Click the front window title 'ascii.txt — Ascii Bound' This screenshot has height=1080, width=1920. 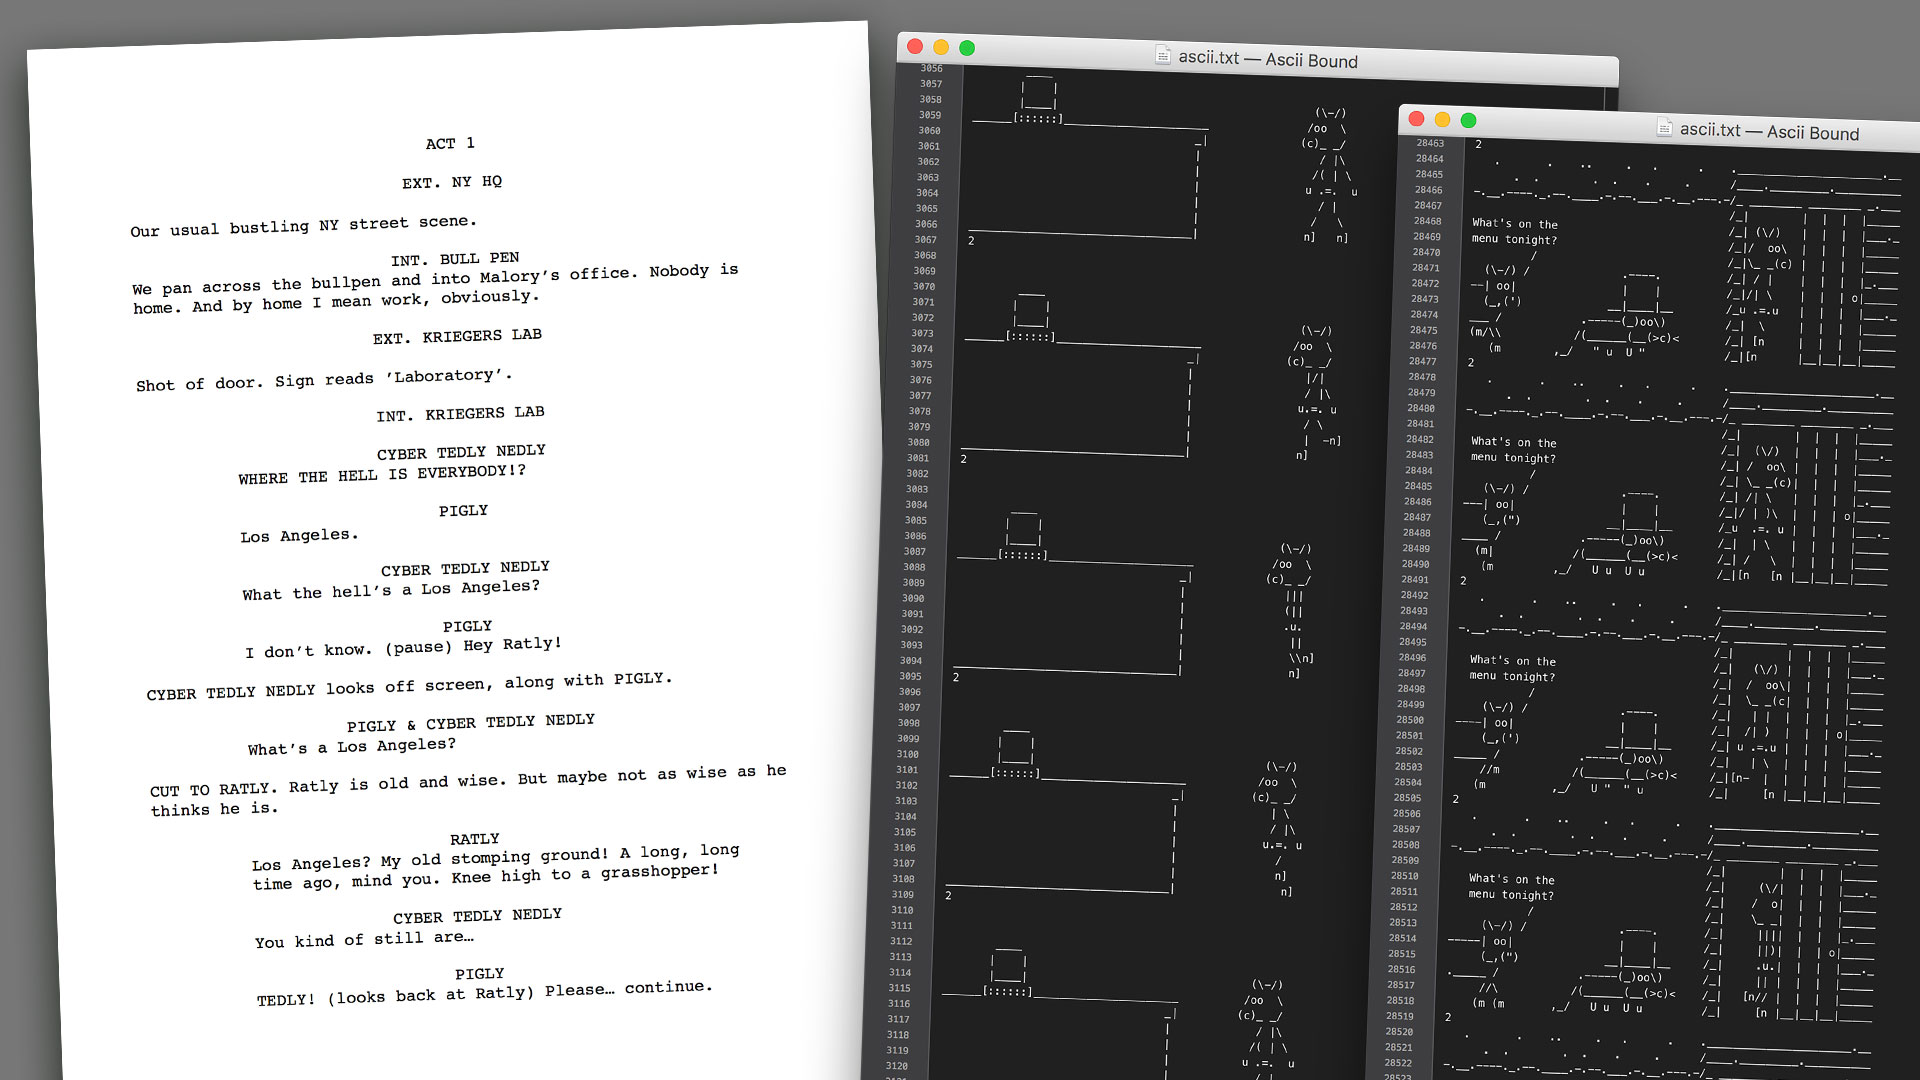coord(1769,131)
